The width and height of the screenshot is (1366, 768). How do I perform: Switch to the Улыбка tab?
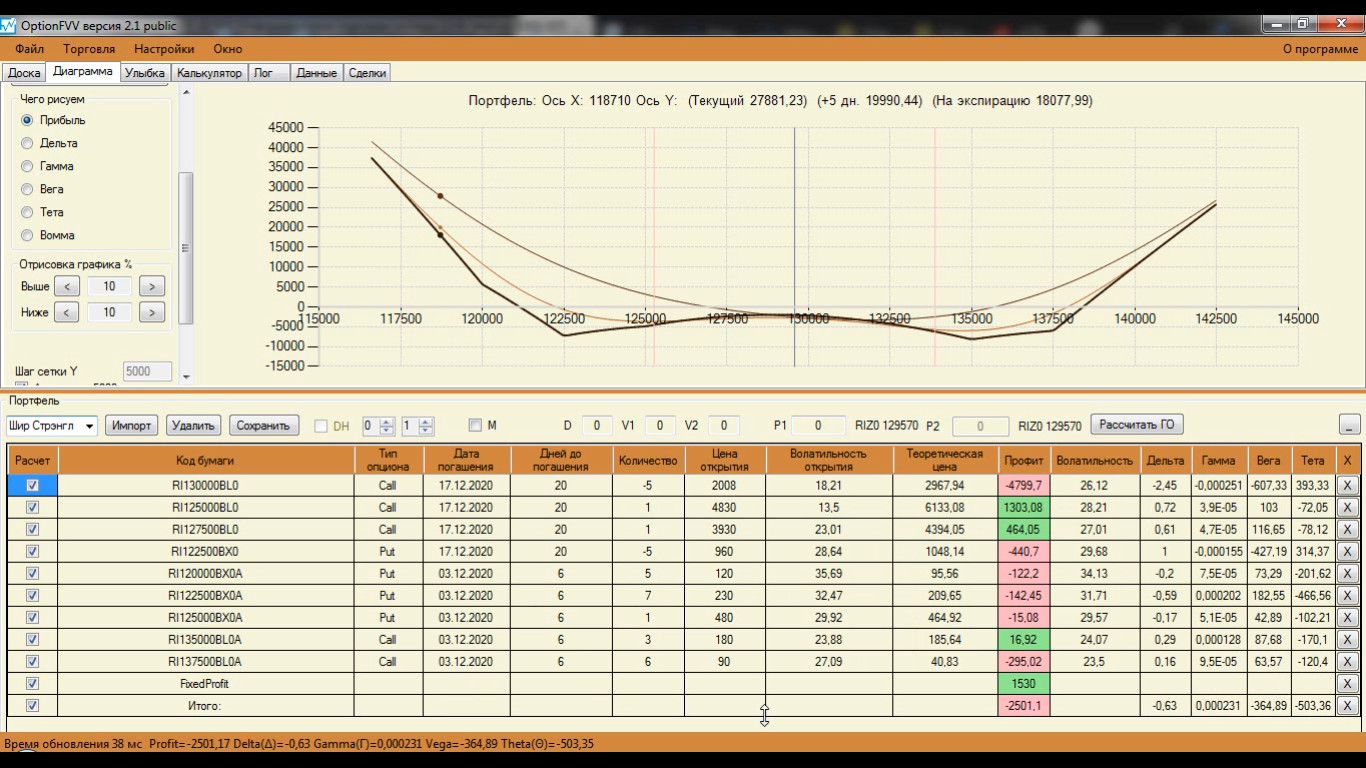[x=145, y=73]
